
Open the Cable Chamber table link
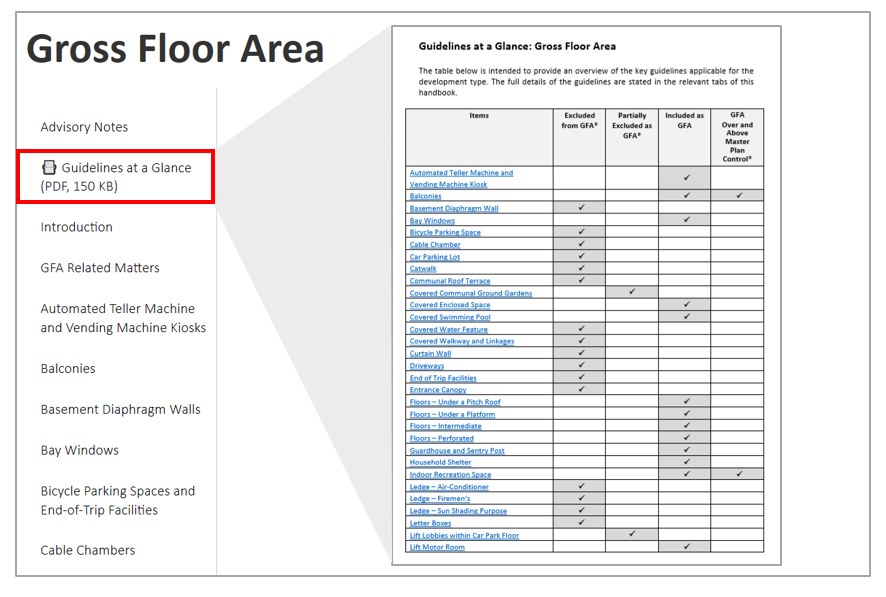[x=435, y=245]
